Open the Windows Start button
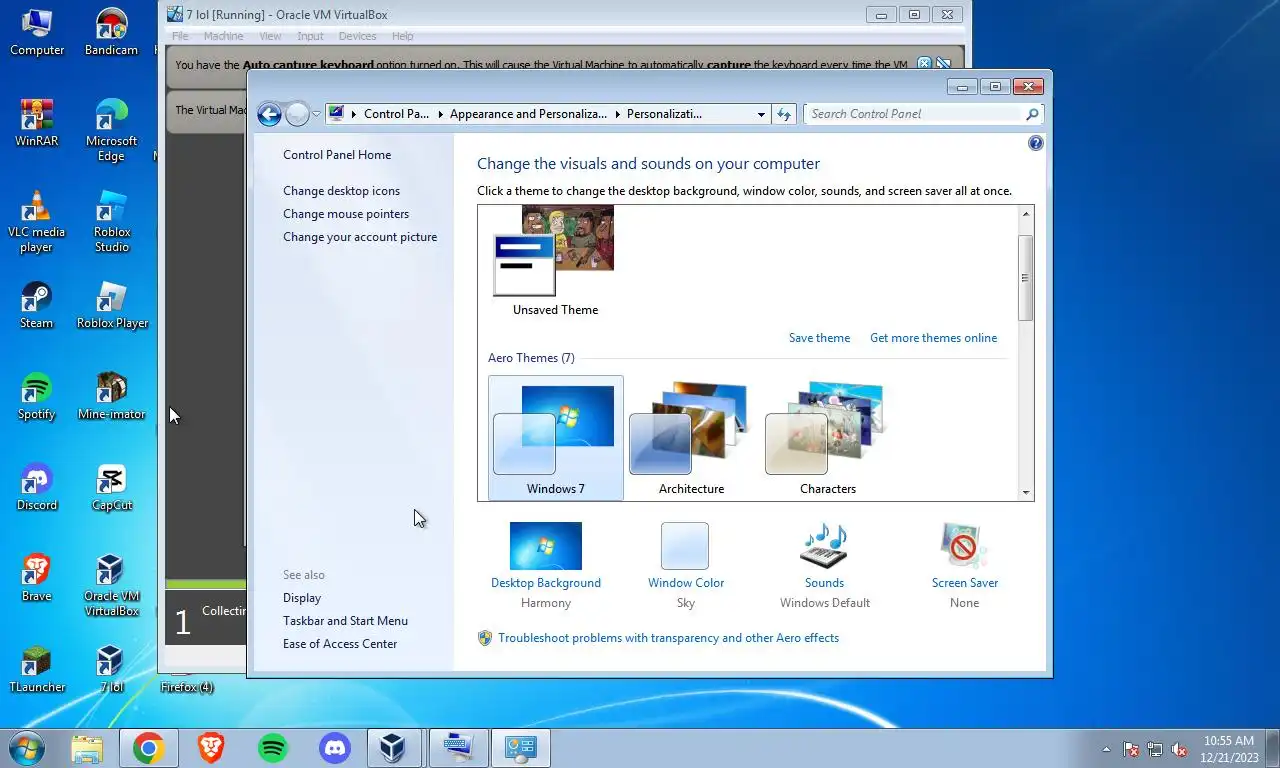Screen dimensions: 1280x768 point(26,748)
